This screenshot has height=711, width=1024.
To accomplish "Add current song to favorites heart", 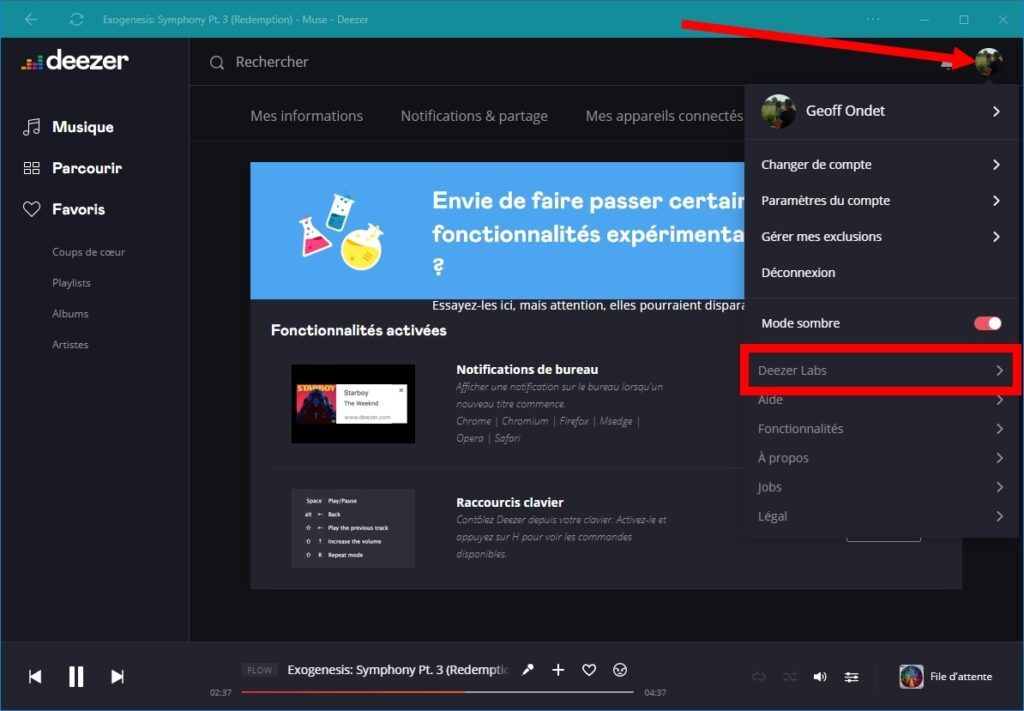I will point(589,670).
